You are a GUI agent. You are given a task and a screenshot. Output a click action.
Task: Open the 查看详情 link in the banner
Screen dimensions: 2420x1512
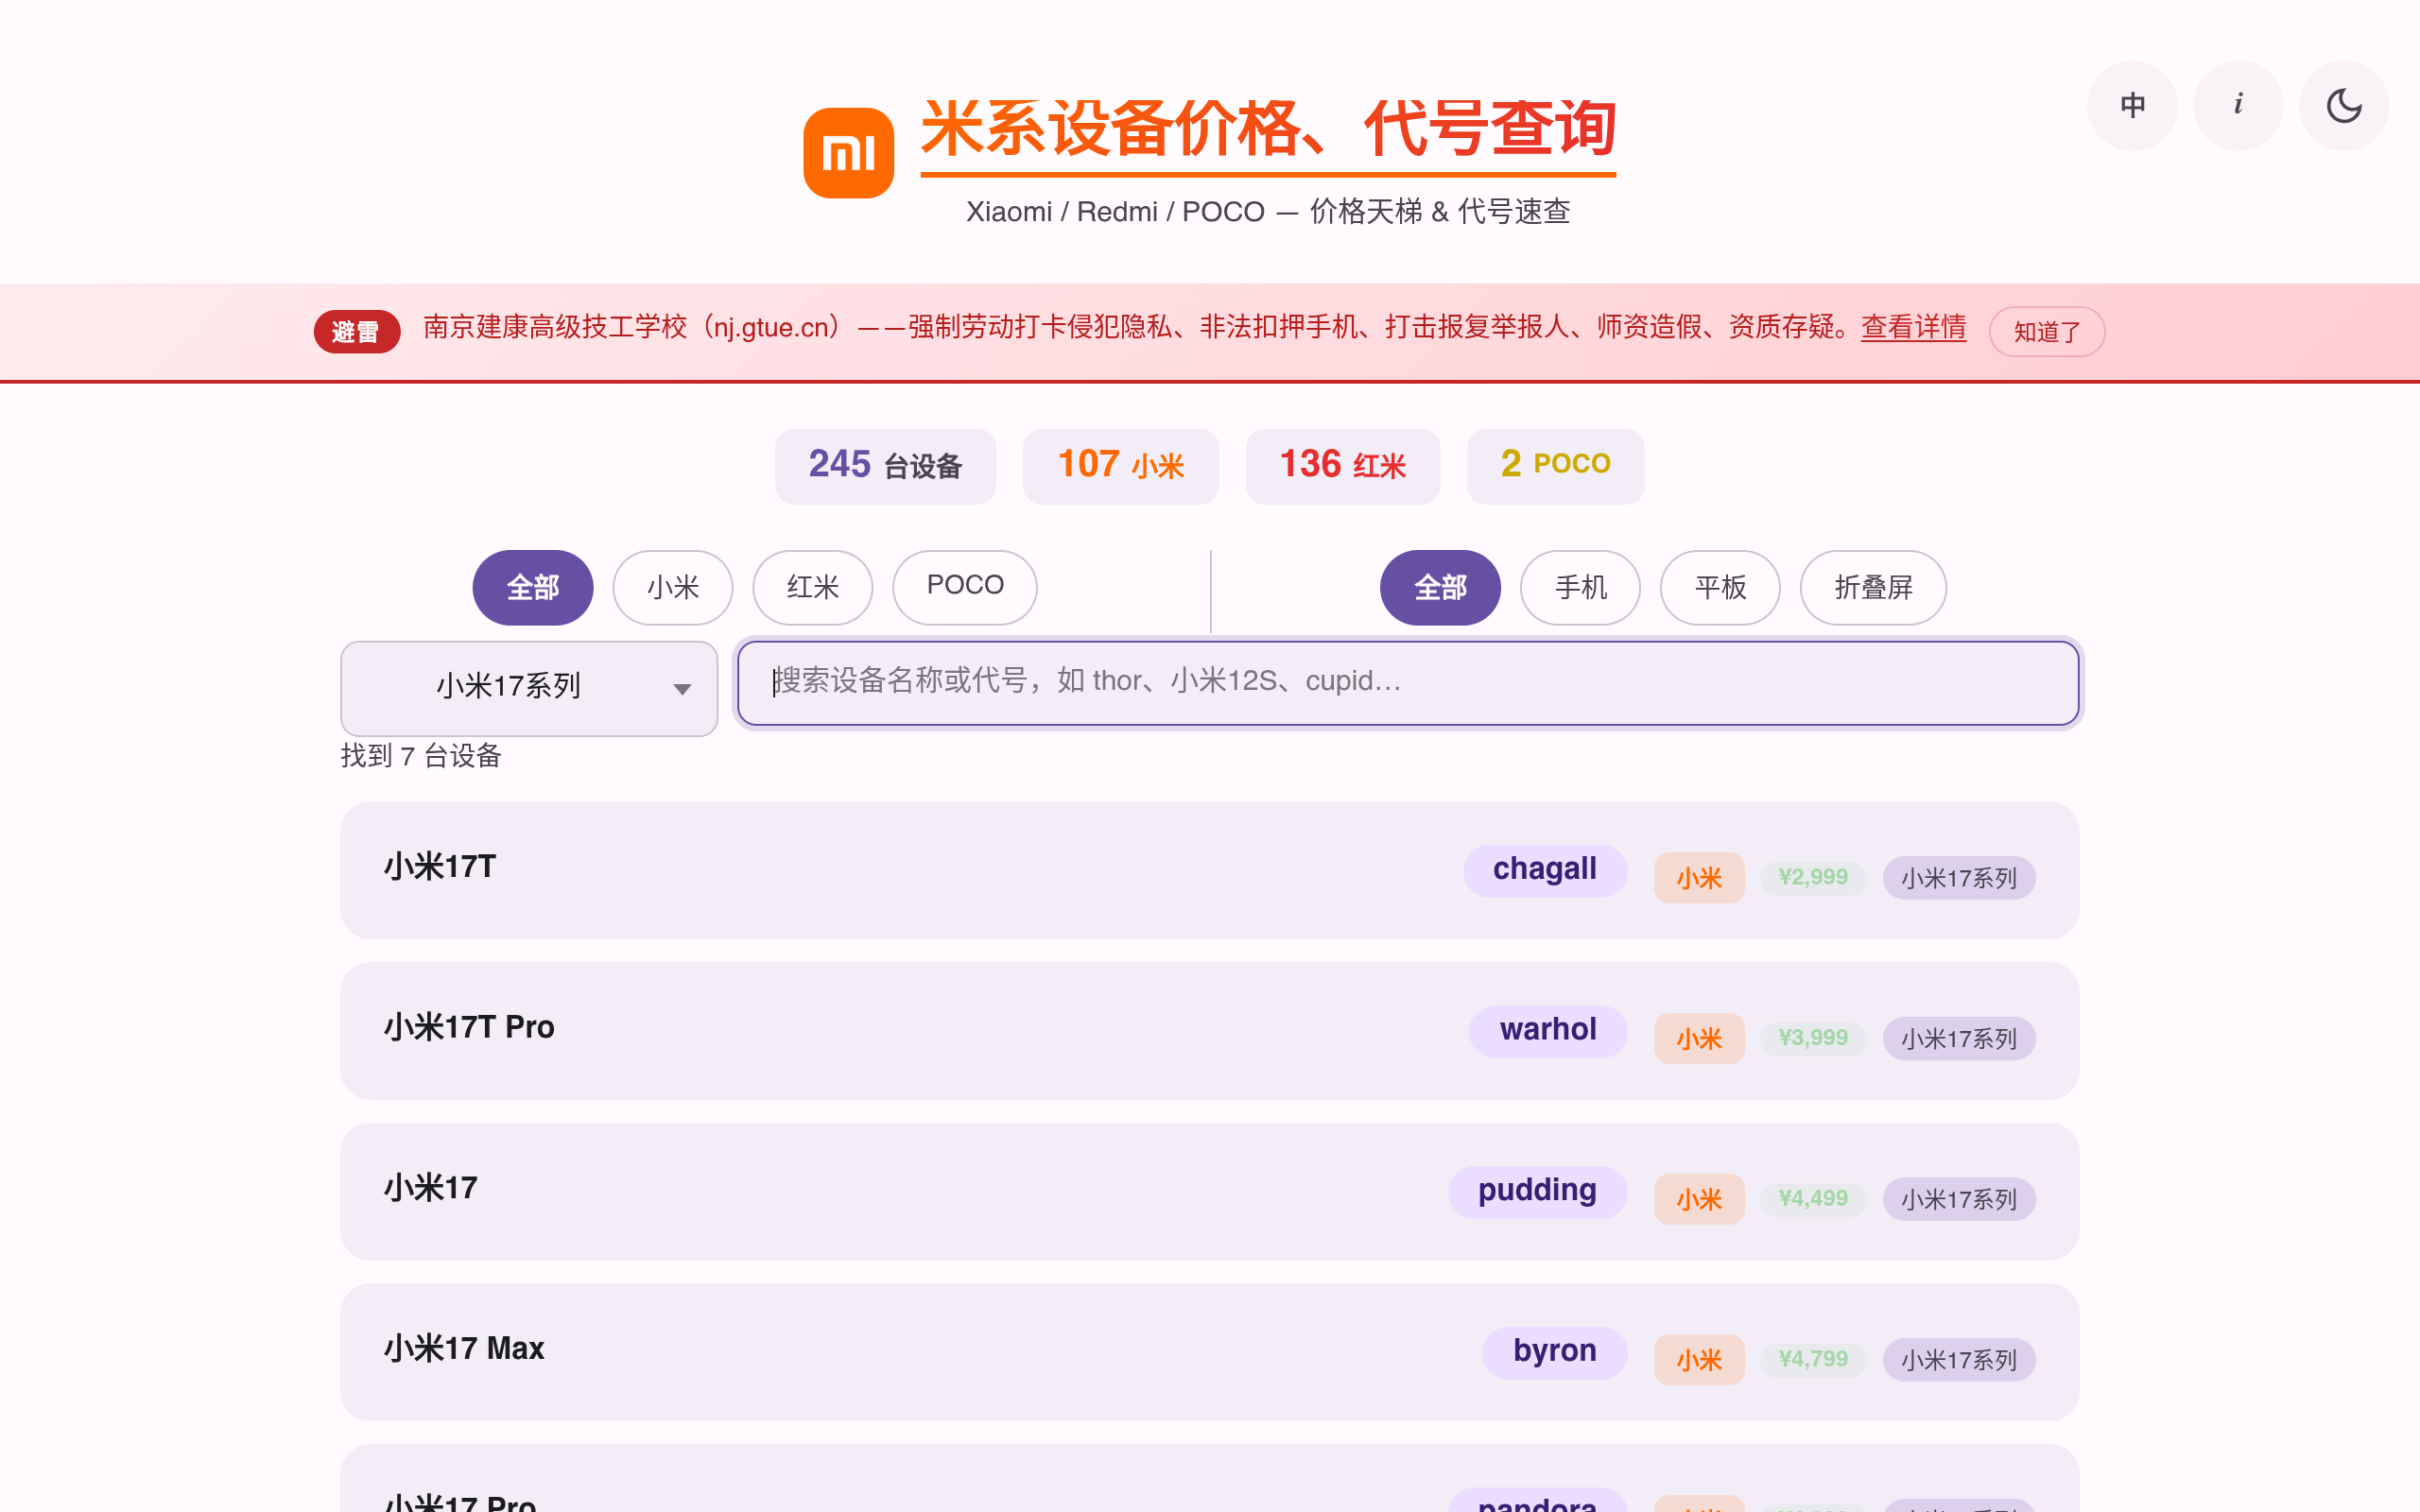1913,327
